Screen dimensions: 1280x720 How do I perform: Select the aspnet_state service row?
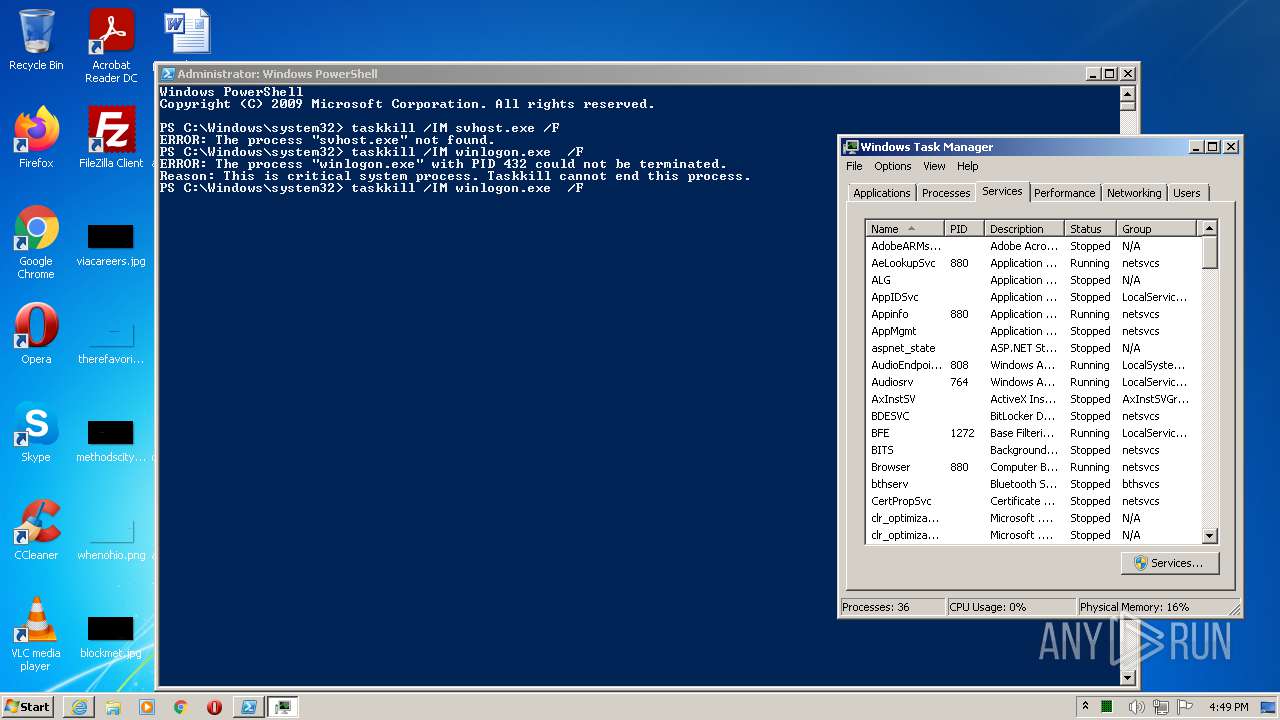click(x=1032, y=348)
